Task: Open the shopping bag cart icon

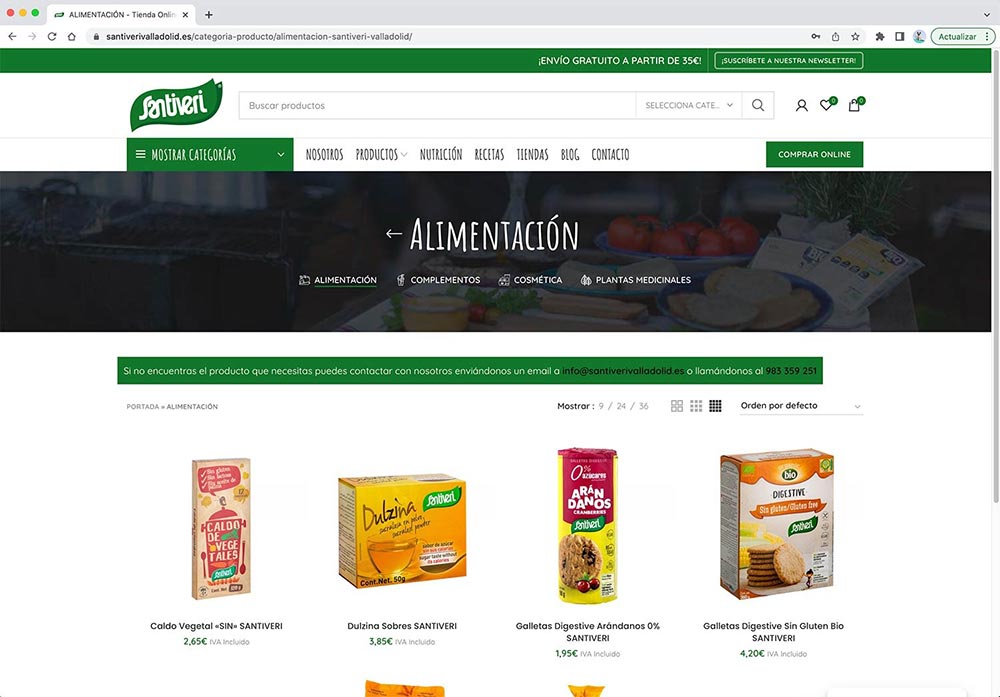Action: pyautogui.click(x=854, y=105)
